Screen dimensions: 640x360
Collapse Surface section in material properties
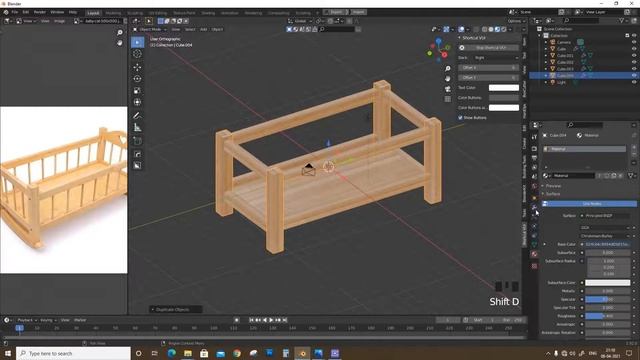tap(552, 194)
